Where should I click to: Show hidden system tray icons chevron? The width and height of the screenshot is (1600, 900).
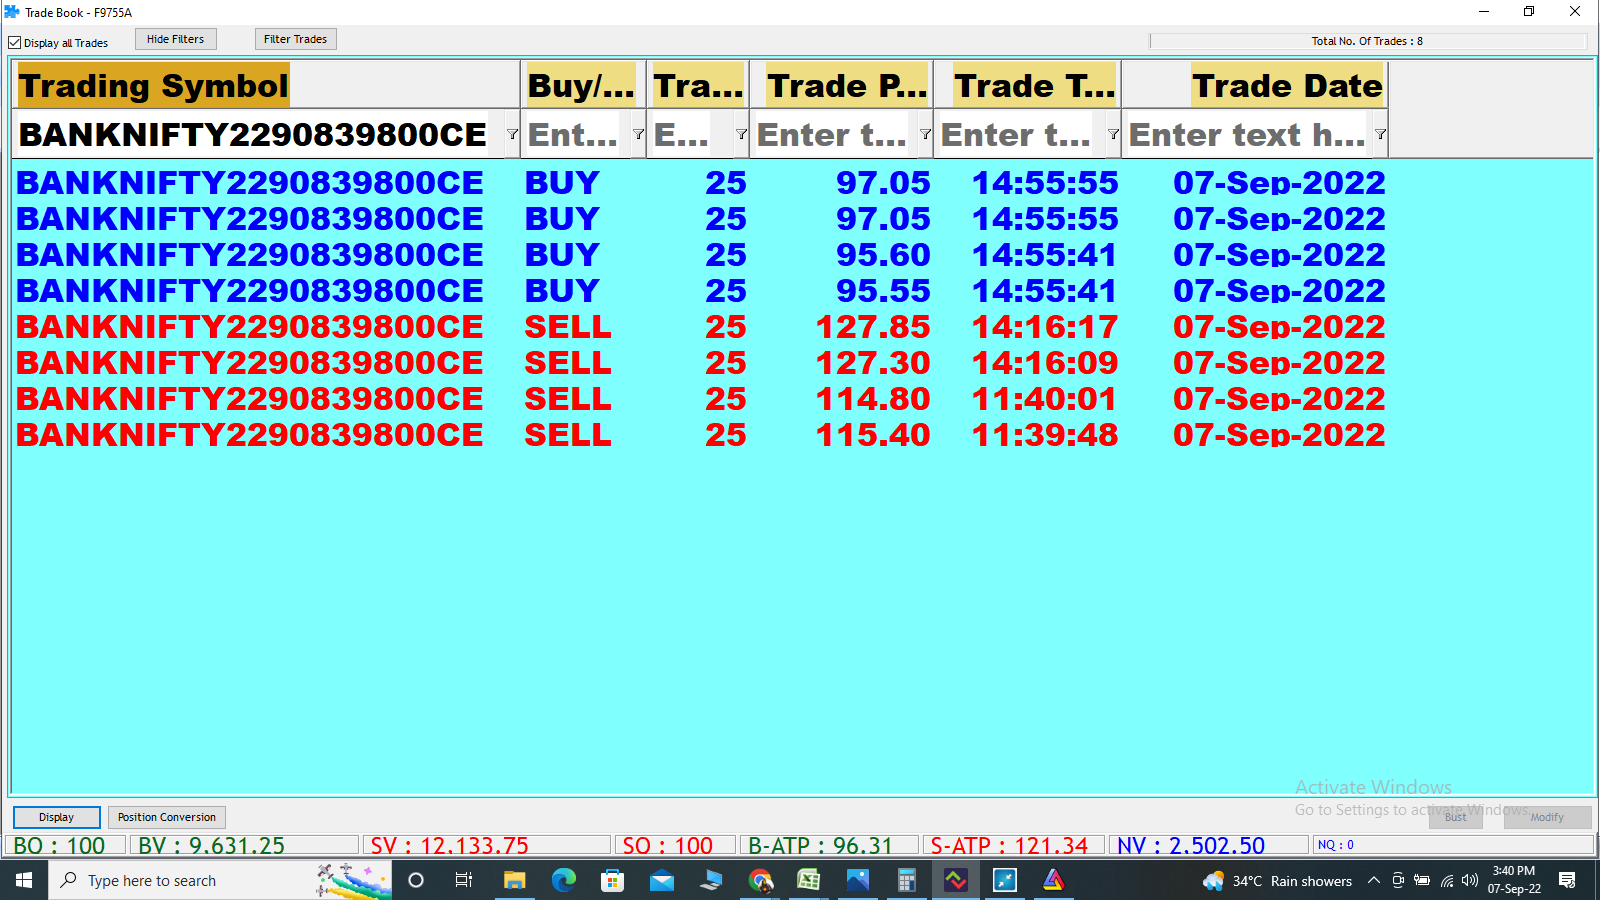(x=1373, y=881)
